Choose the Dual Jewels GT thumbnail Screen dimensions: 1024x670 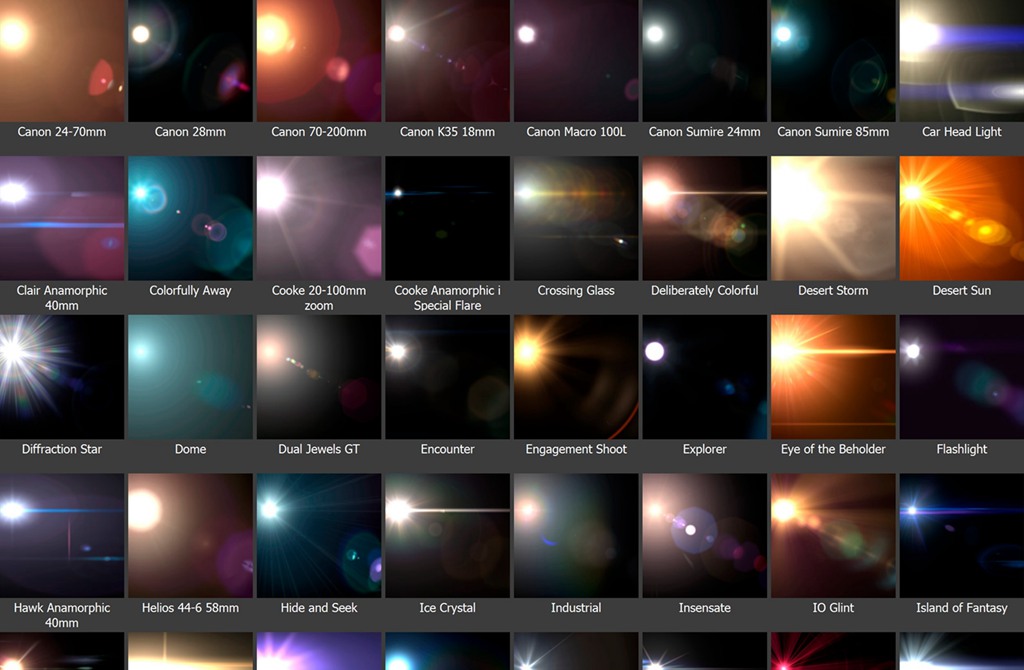point(319,377)
